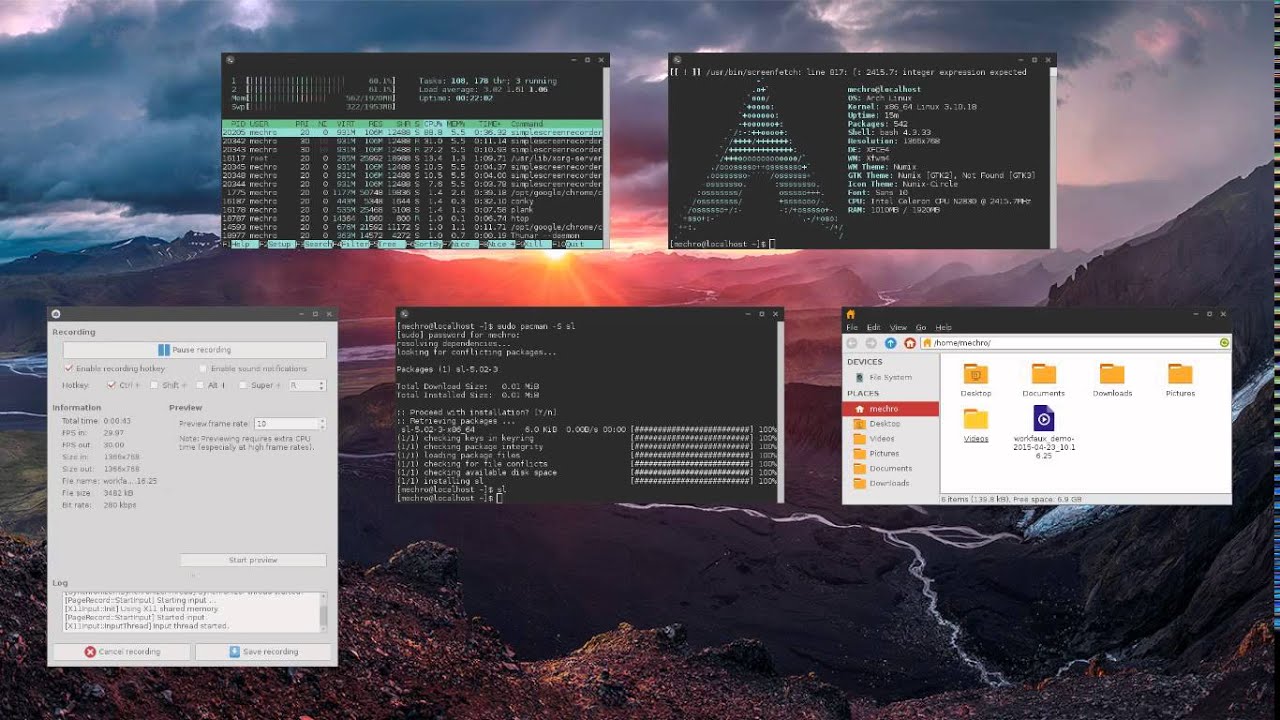
Task: Toggle the Alt + hotkey checkbox
Action: 201,385
